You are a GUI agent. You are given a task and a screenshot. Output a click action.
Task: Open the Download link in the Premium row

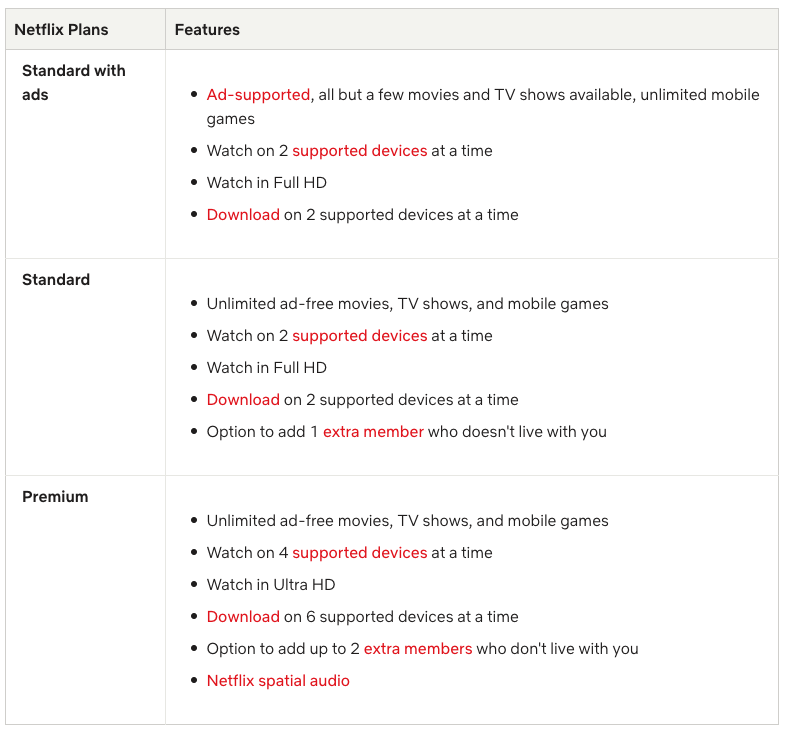(243, 617)
